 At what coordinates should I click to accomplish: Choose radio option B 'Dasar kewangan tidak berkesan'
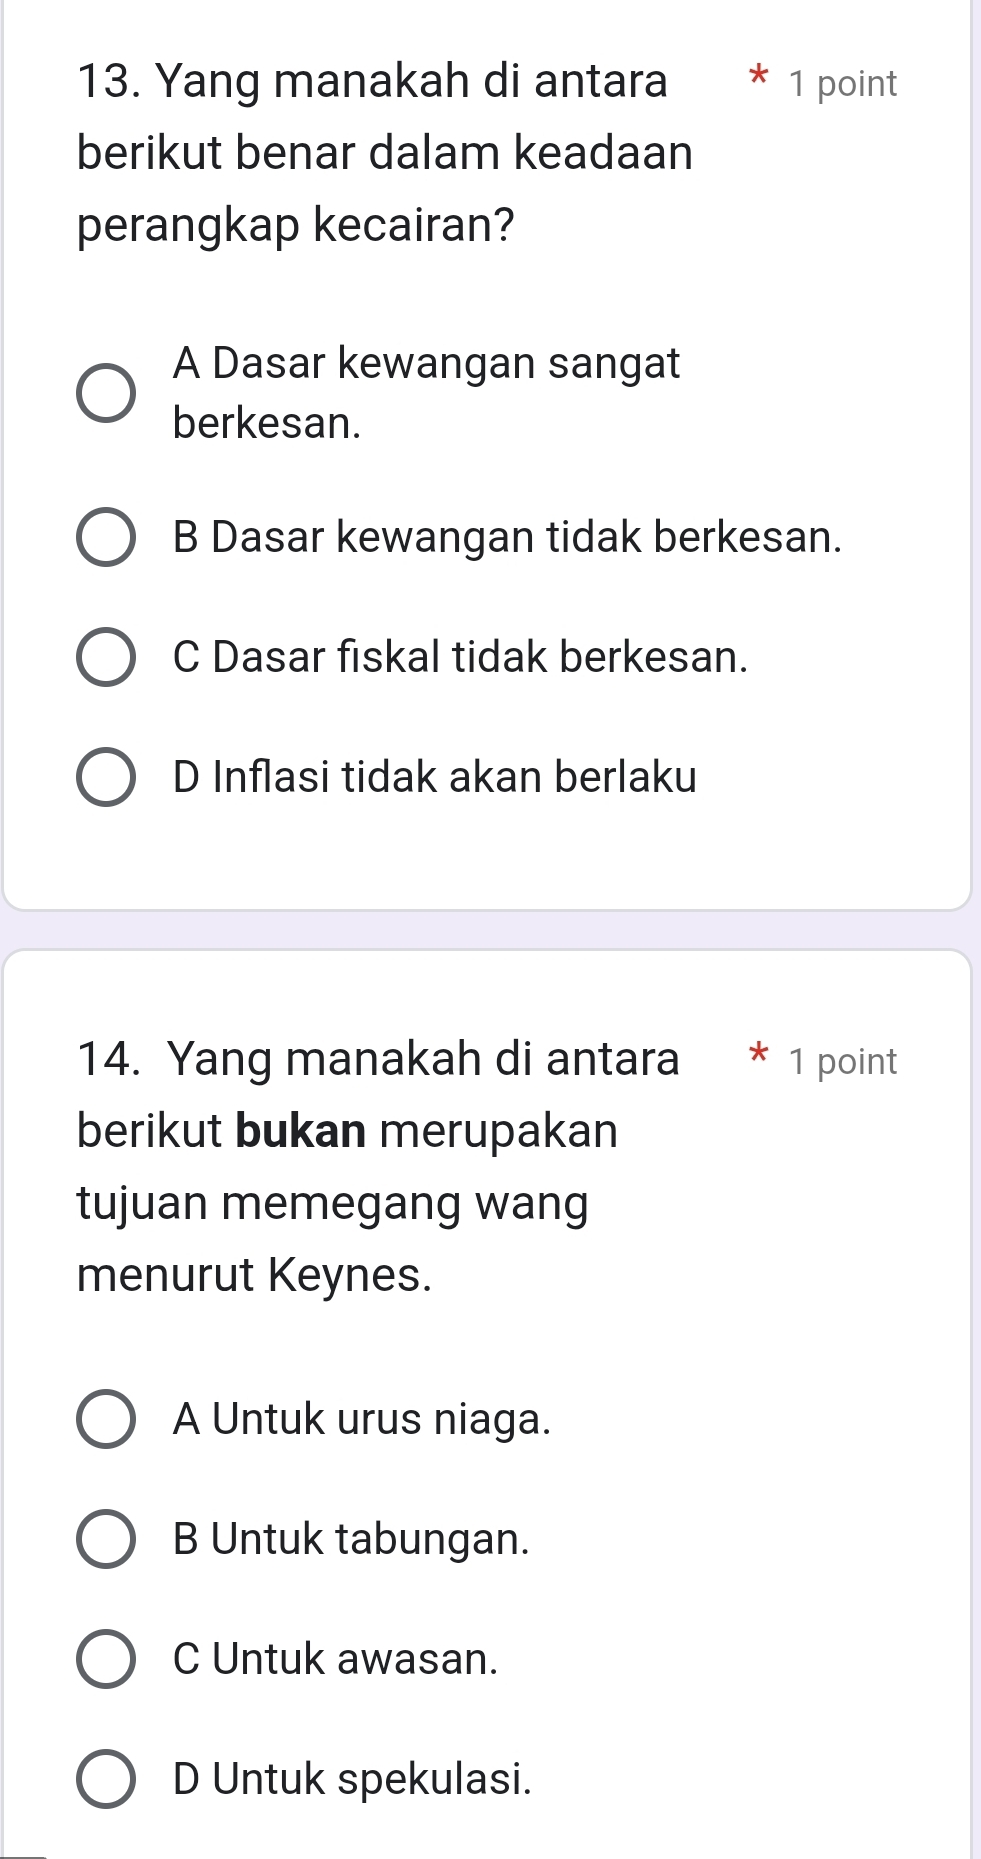[x=106, y=538]
